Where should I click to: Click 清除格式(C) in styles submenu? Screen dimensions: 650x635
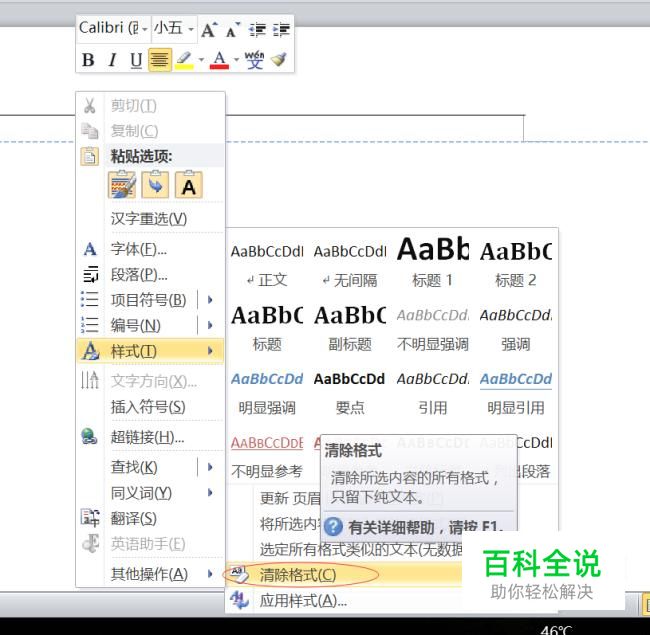coord(344,575)
